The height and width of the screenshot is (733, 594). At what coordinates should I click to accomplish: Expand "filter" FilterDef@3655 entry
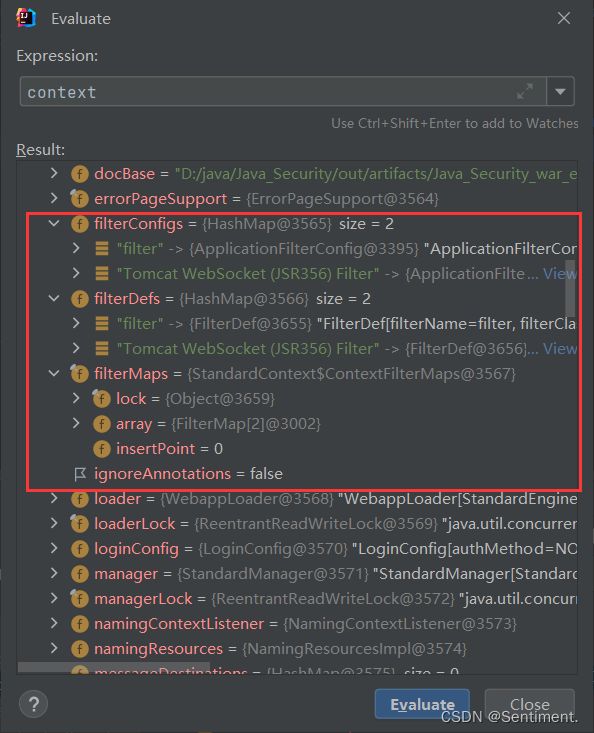(x=76, y=323)
